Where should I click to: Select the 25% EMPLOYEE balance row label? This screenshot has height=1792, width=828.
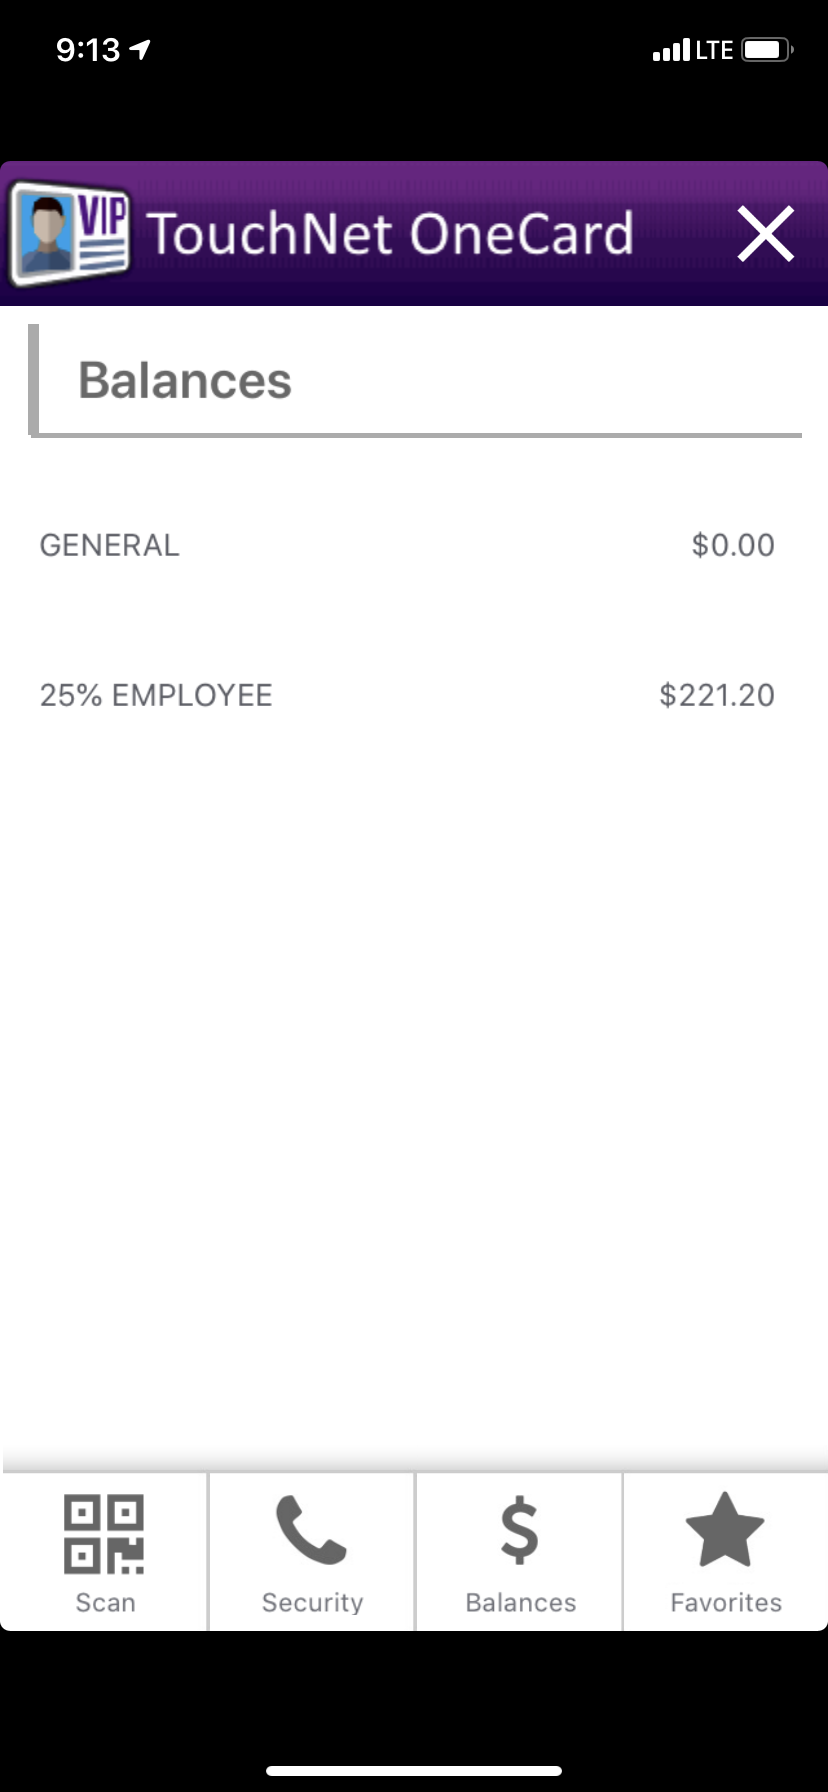156,695
